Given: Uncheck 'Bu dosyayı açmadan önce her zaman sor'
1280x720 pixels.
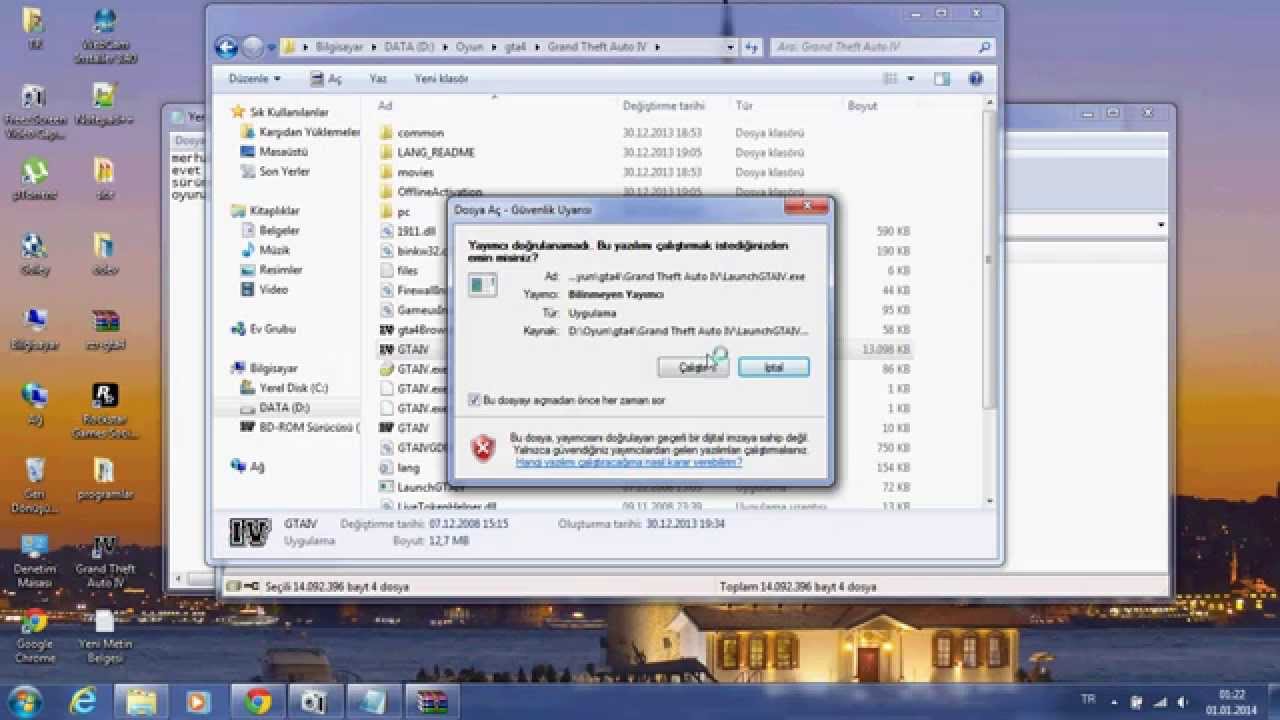Looking at the screenshot, I should pyautogui.click(x=475, y=400).
